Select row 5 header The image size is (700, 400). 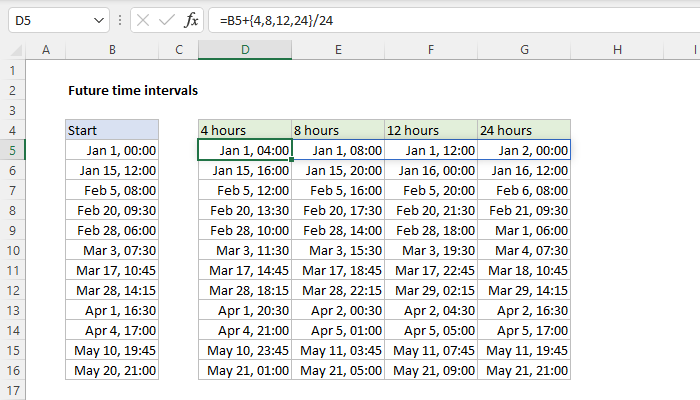tap(13, 150)
